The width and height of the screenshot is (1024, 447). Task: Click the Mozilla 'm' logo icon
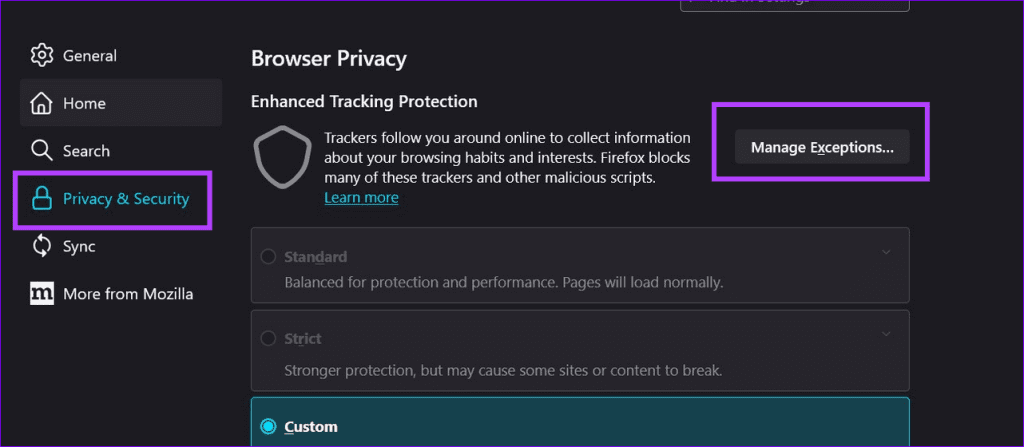click(x=42, y=294)
